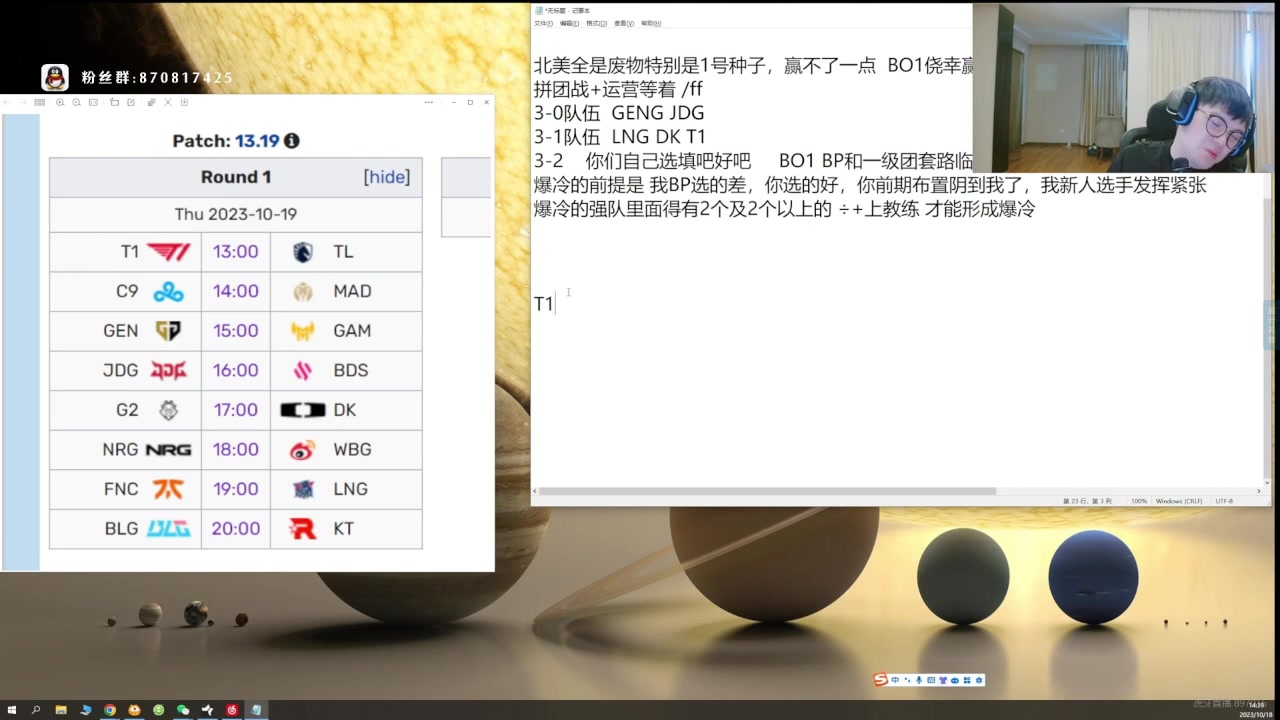1280x720 pixels.
Task: Rotate the image in the viewer
Action: coord(114,102)
